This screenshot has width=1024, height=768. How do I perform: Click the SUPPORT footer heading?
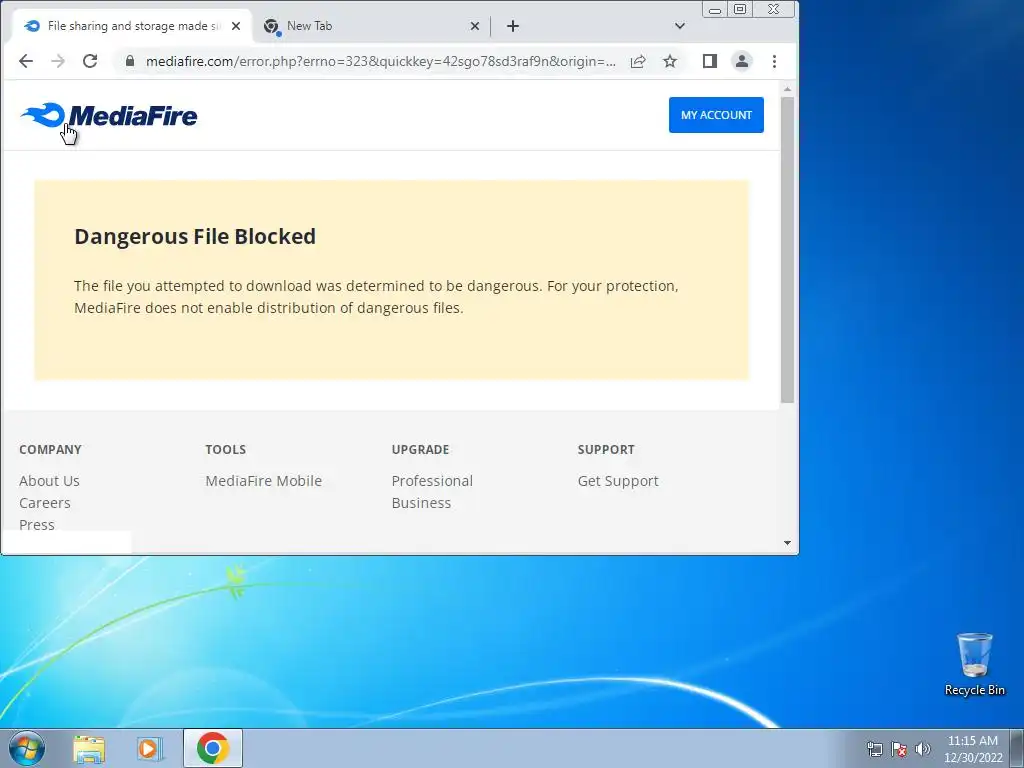(606, 449)
